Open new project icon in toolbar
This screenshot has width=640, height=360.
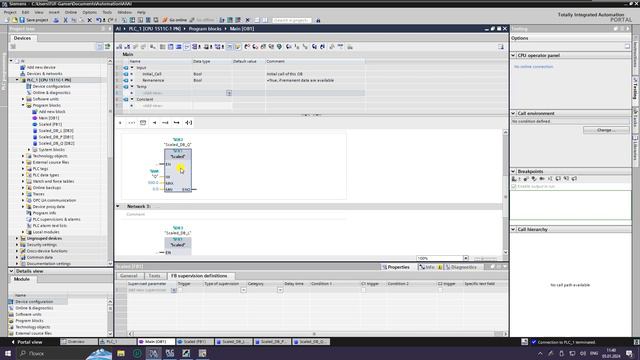(x=7, y=20)
